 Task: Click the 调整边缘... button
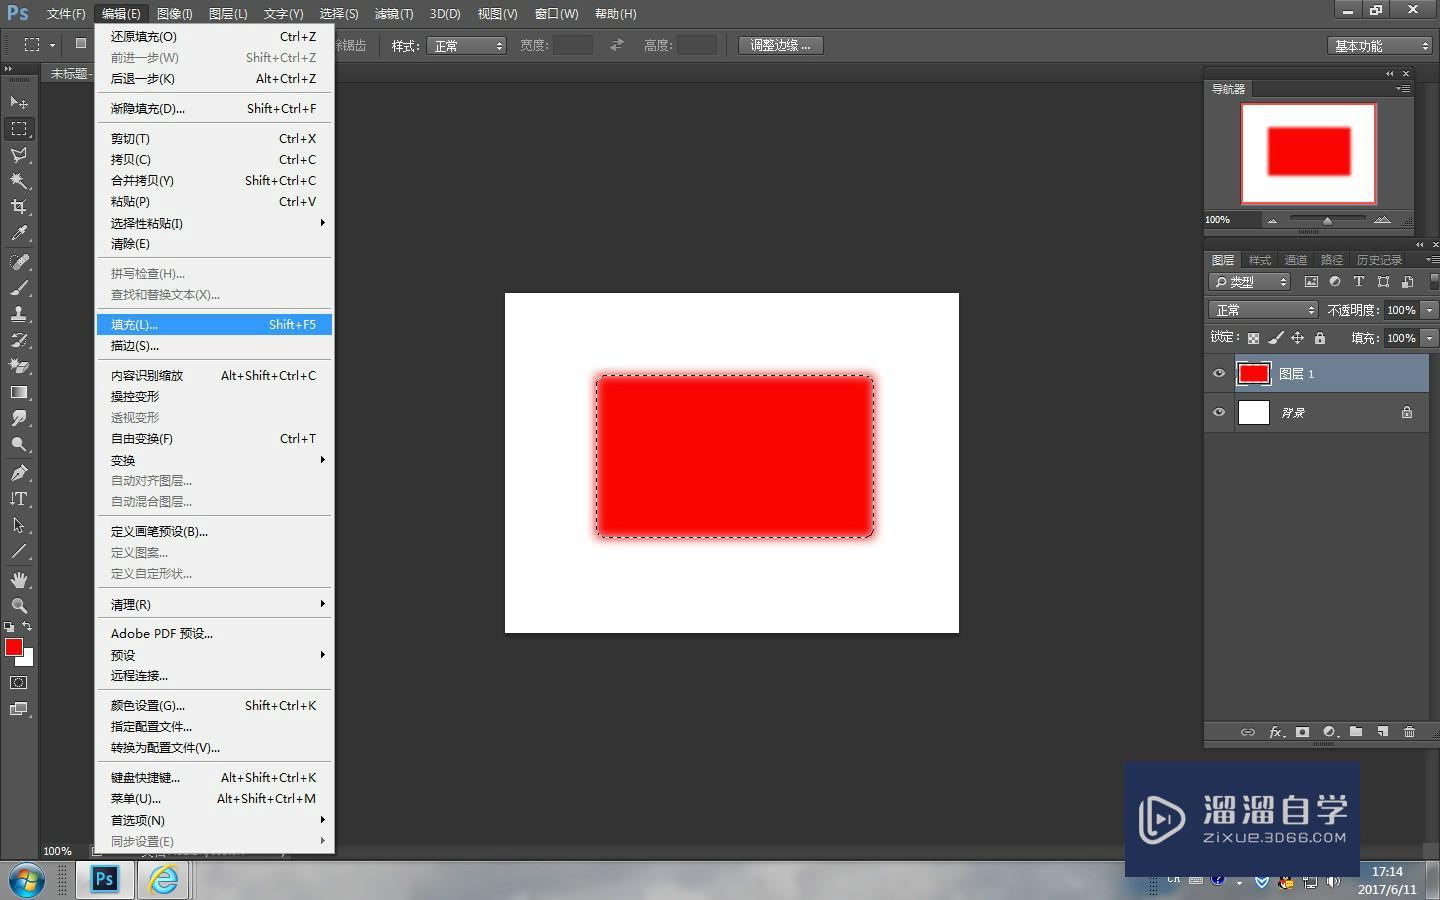(x=781, y=45)
